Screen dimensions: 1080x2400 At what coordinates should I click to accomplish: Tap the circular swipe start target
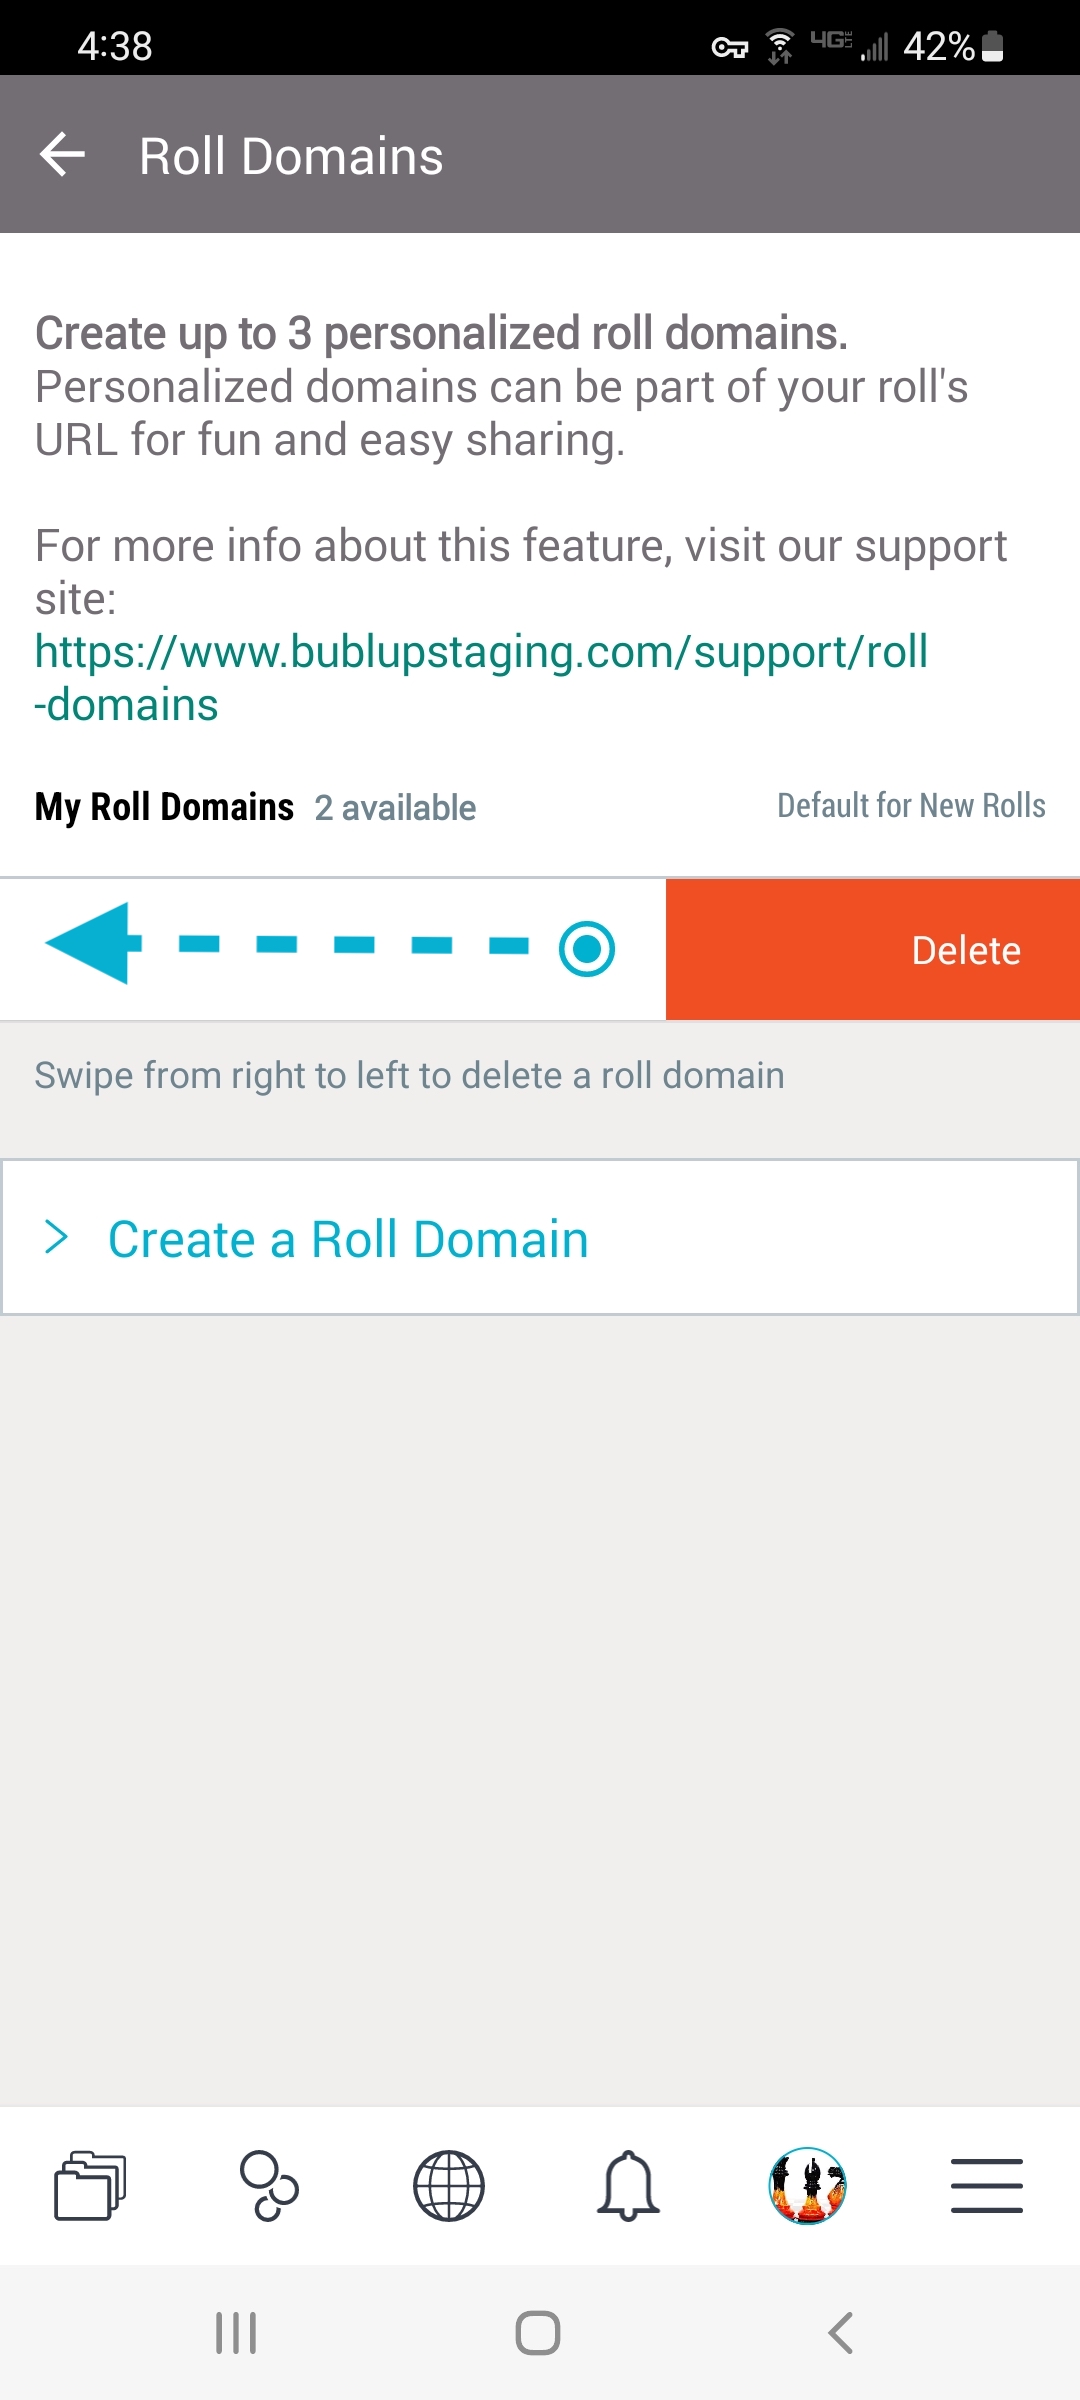[x=587, y=948]
